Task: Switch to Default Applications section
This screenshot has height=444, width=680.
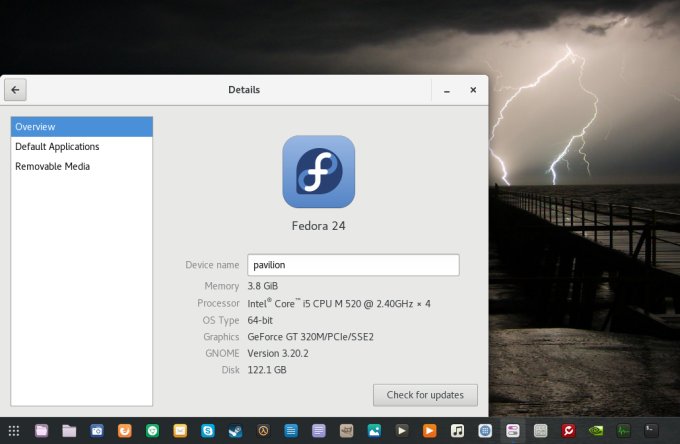Action: coord(82,147)
